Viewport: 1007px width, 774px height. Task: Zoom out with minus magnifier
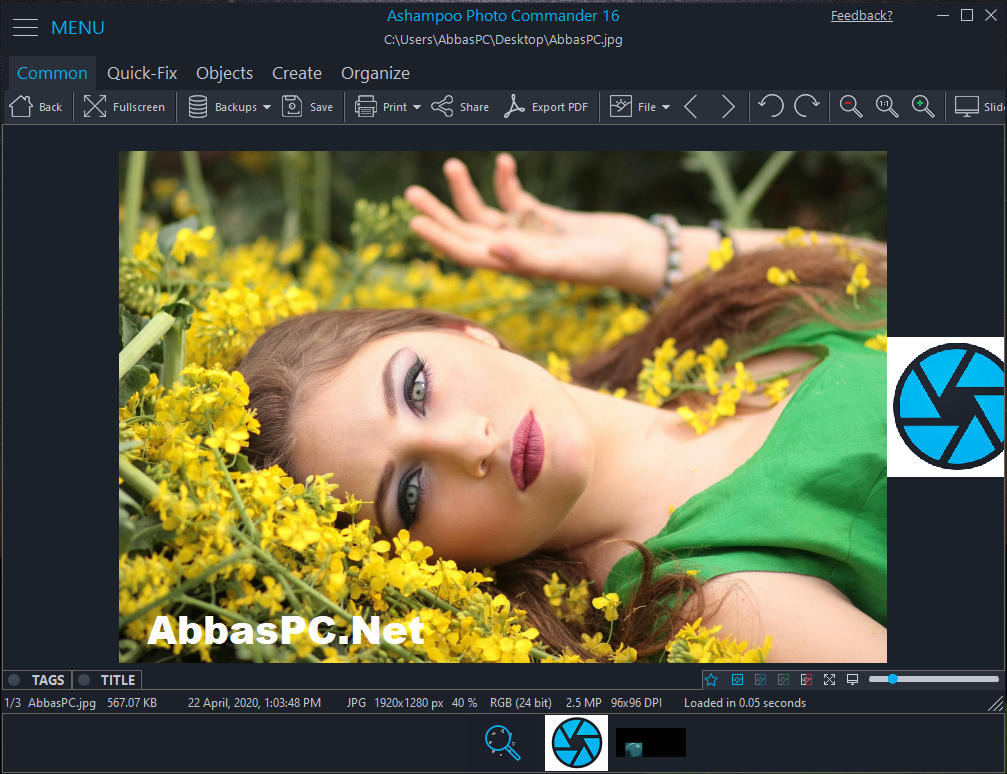coord(850,106)
